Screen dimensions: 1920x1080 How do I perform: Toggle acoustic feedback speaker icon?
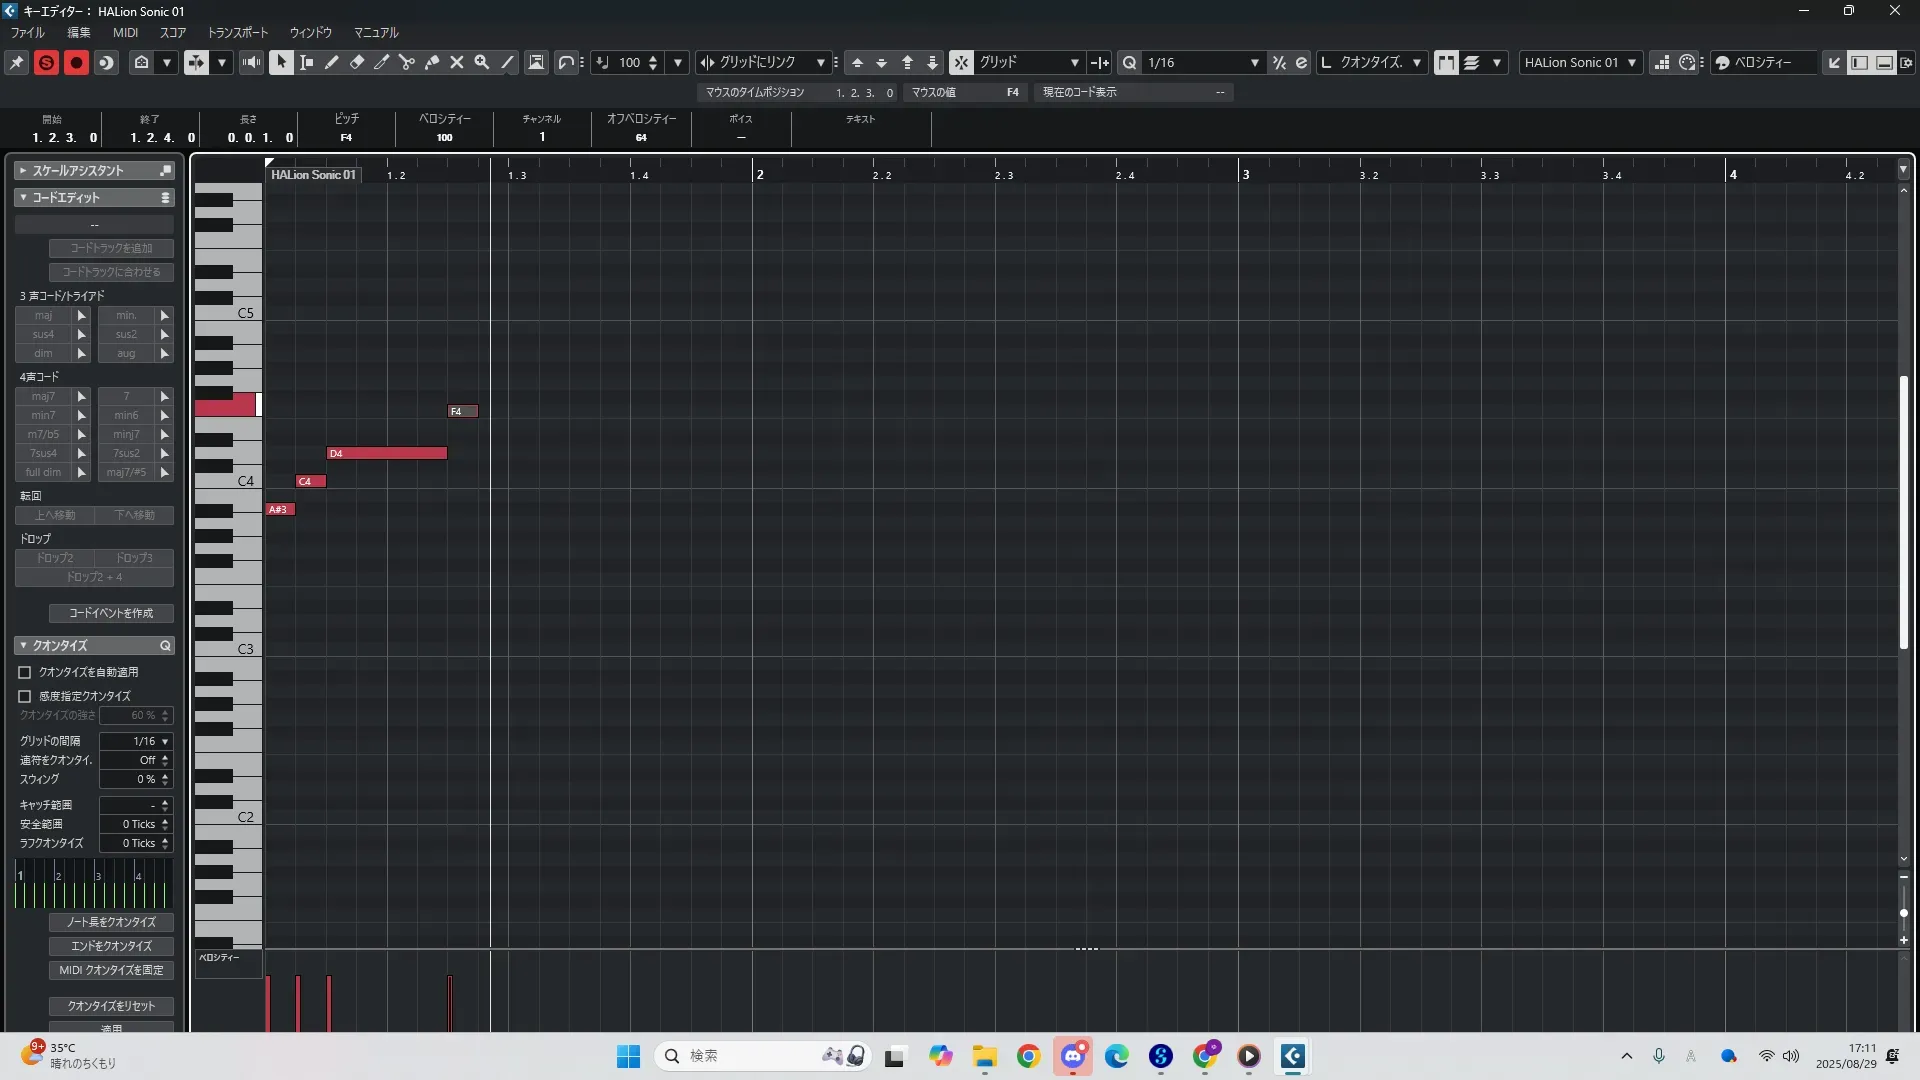pyautogui.click(x=251, y=62)
